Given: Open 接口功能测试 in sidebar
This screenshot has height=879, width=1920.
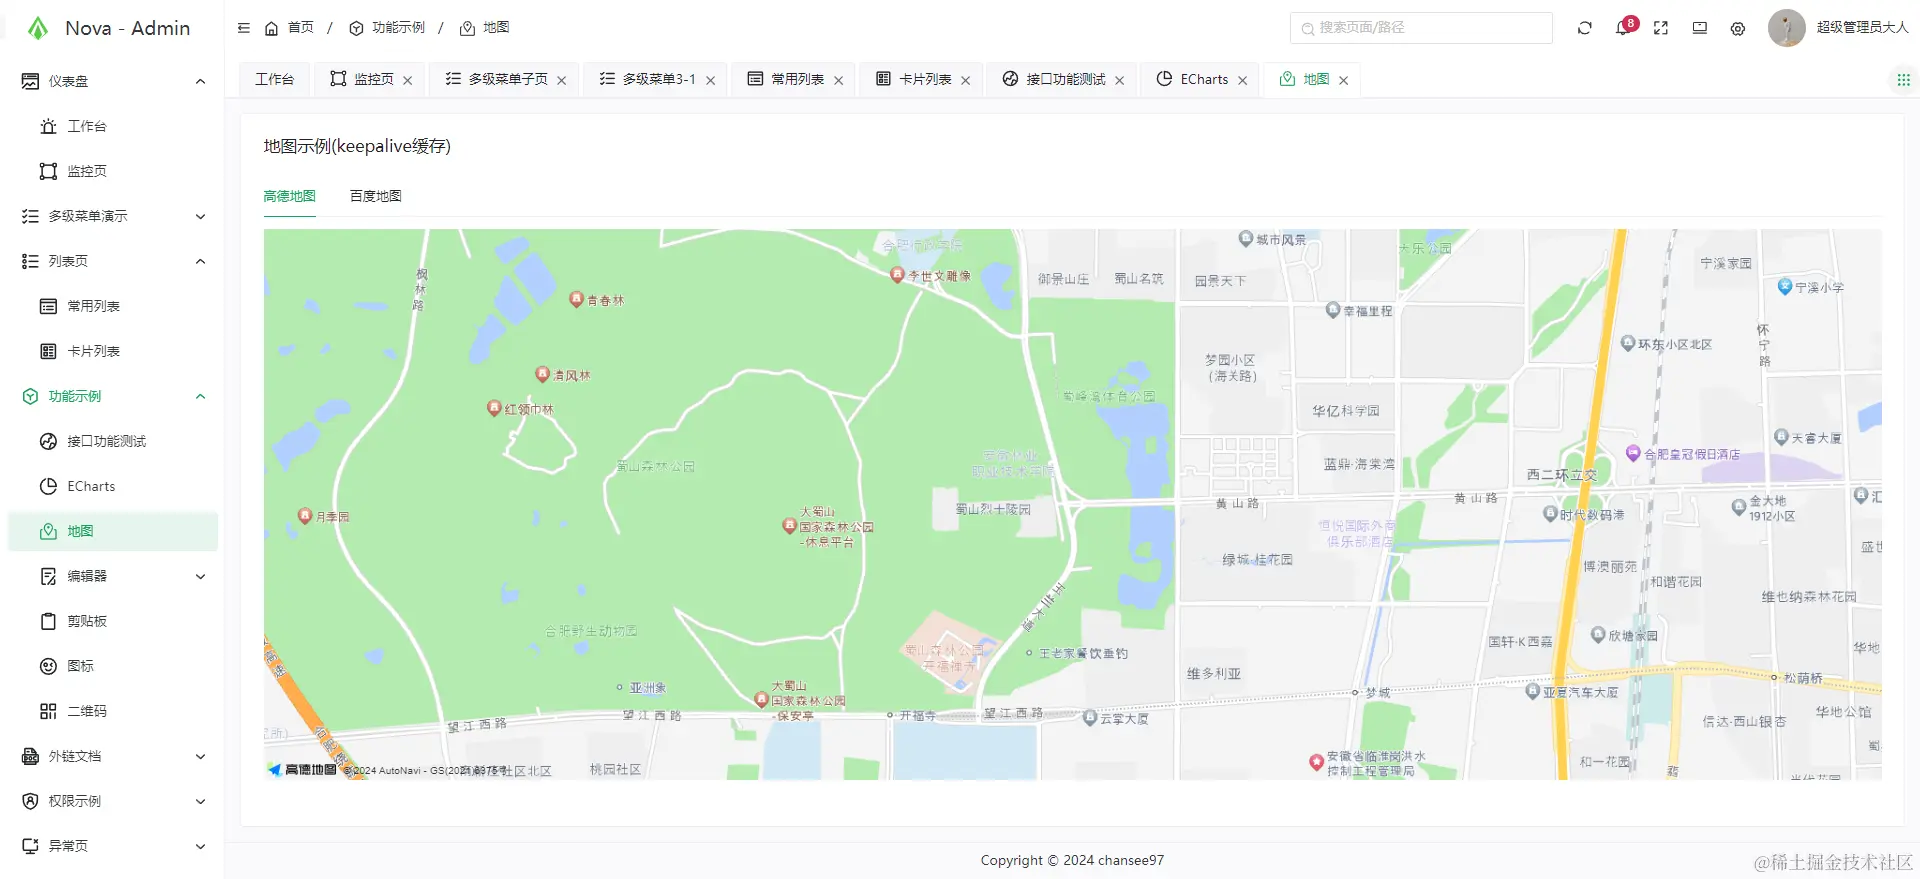Looking at the screenshot, I should 113,441.
